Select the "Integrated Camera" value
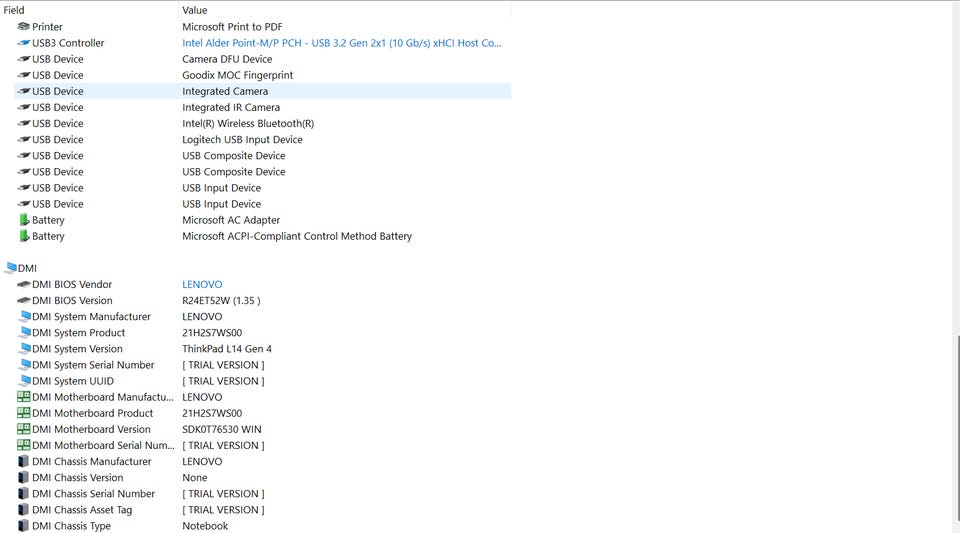The height and width of the screenshot is (533, 960). [225, 91]
